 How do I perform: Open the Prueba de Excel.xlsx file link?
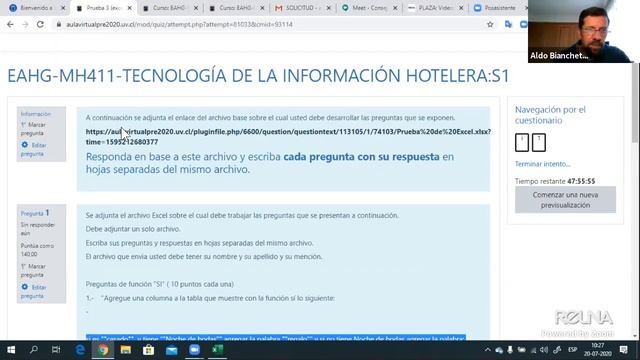(x=288, y=137)
